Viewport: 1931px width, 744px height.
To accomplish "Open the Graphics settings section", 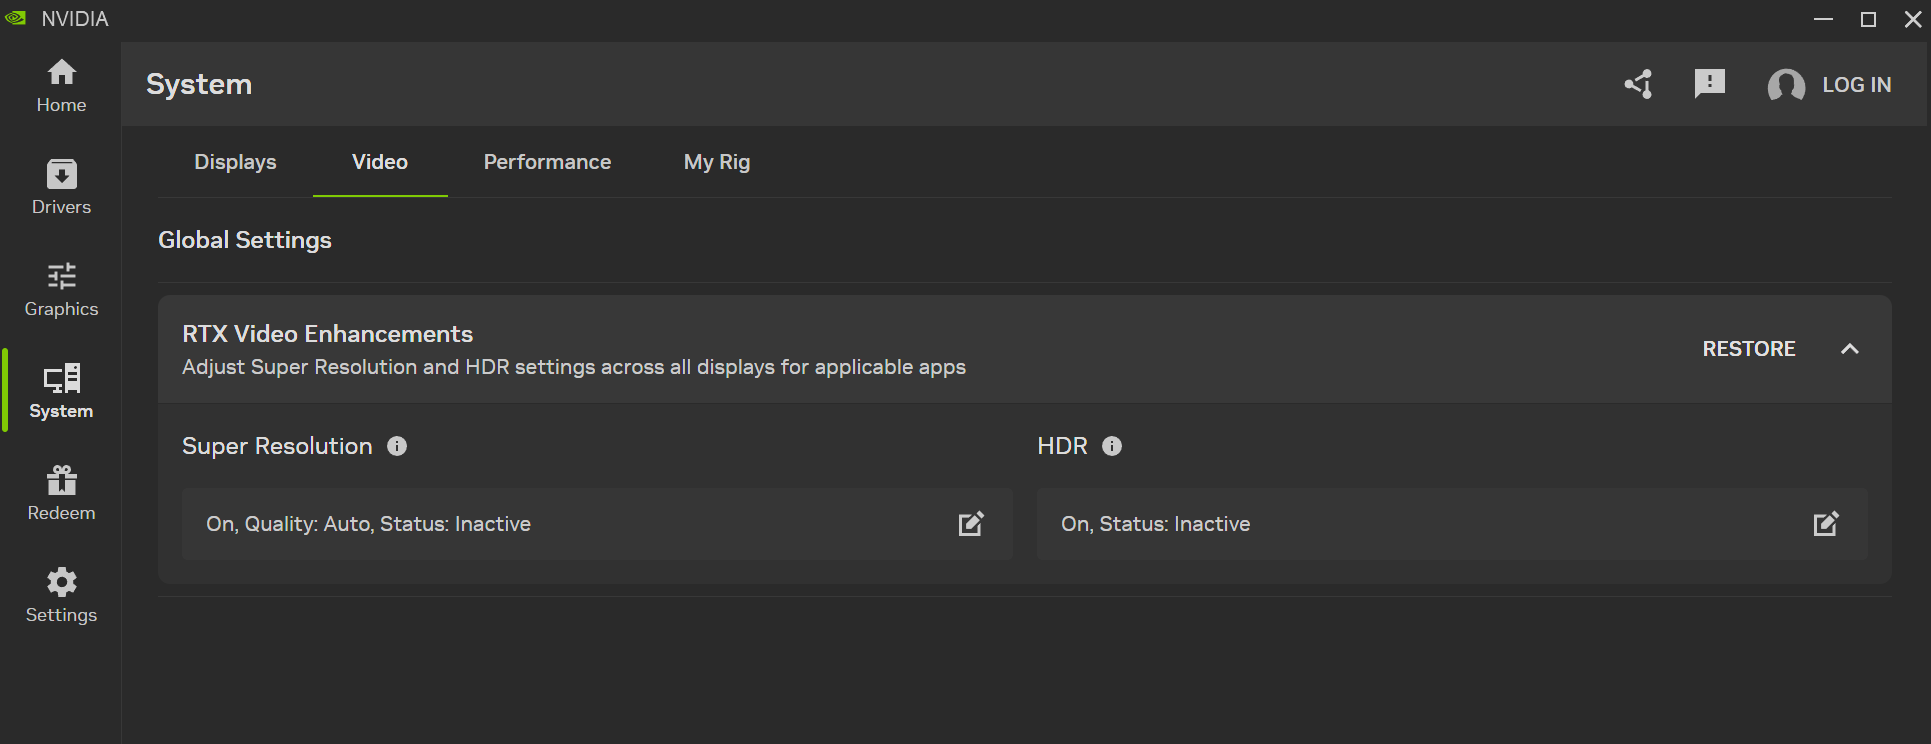I will 61,290.
